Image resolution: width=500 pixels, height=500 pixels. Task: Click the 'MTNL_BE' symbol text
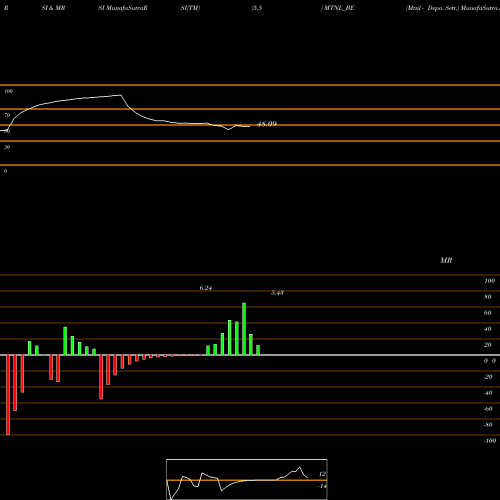pyautogui.click(x=339, y=8)
